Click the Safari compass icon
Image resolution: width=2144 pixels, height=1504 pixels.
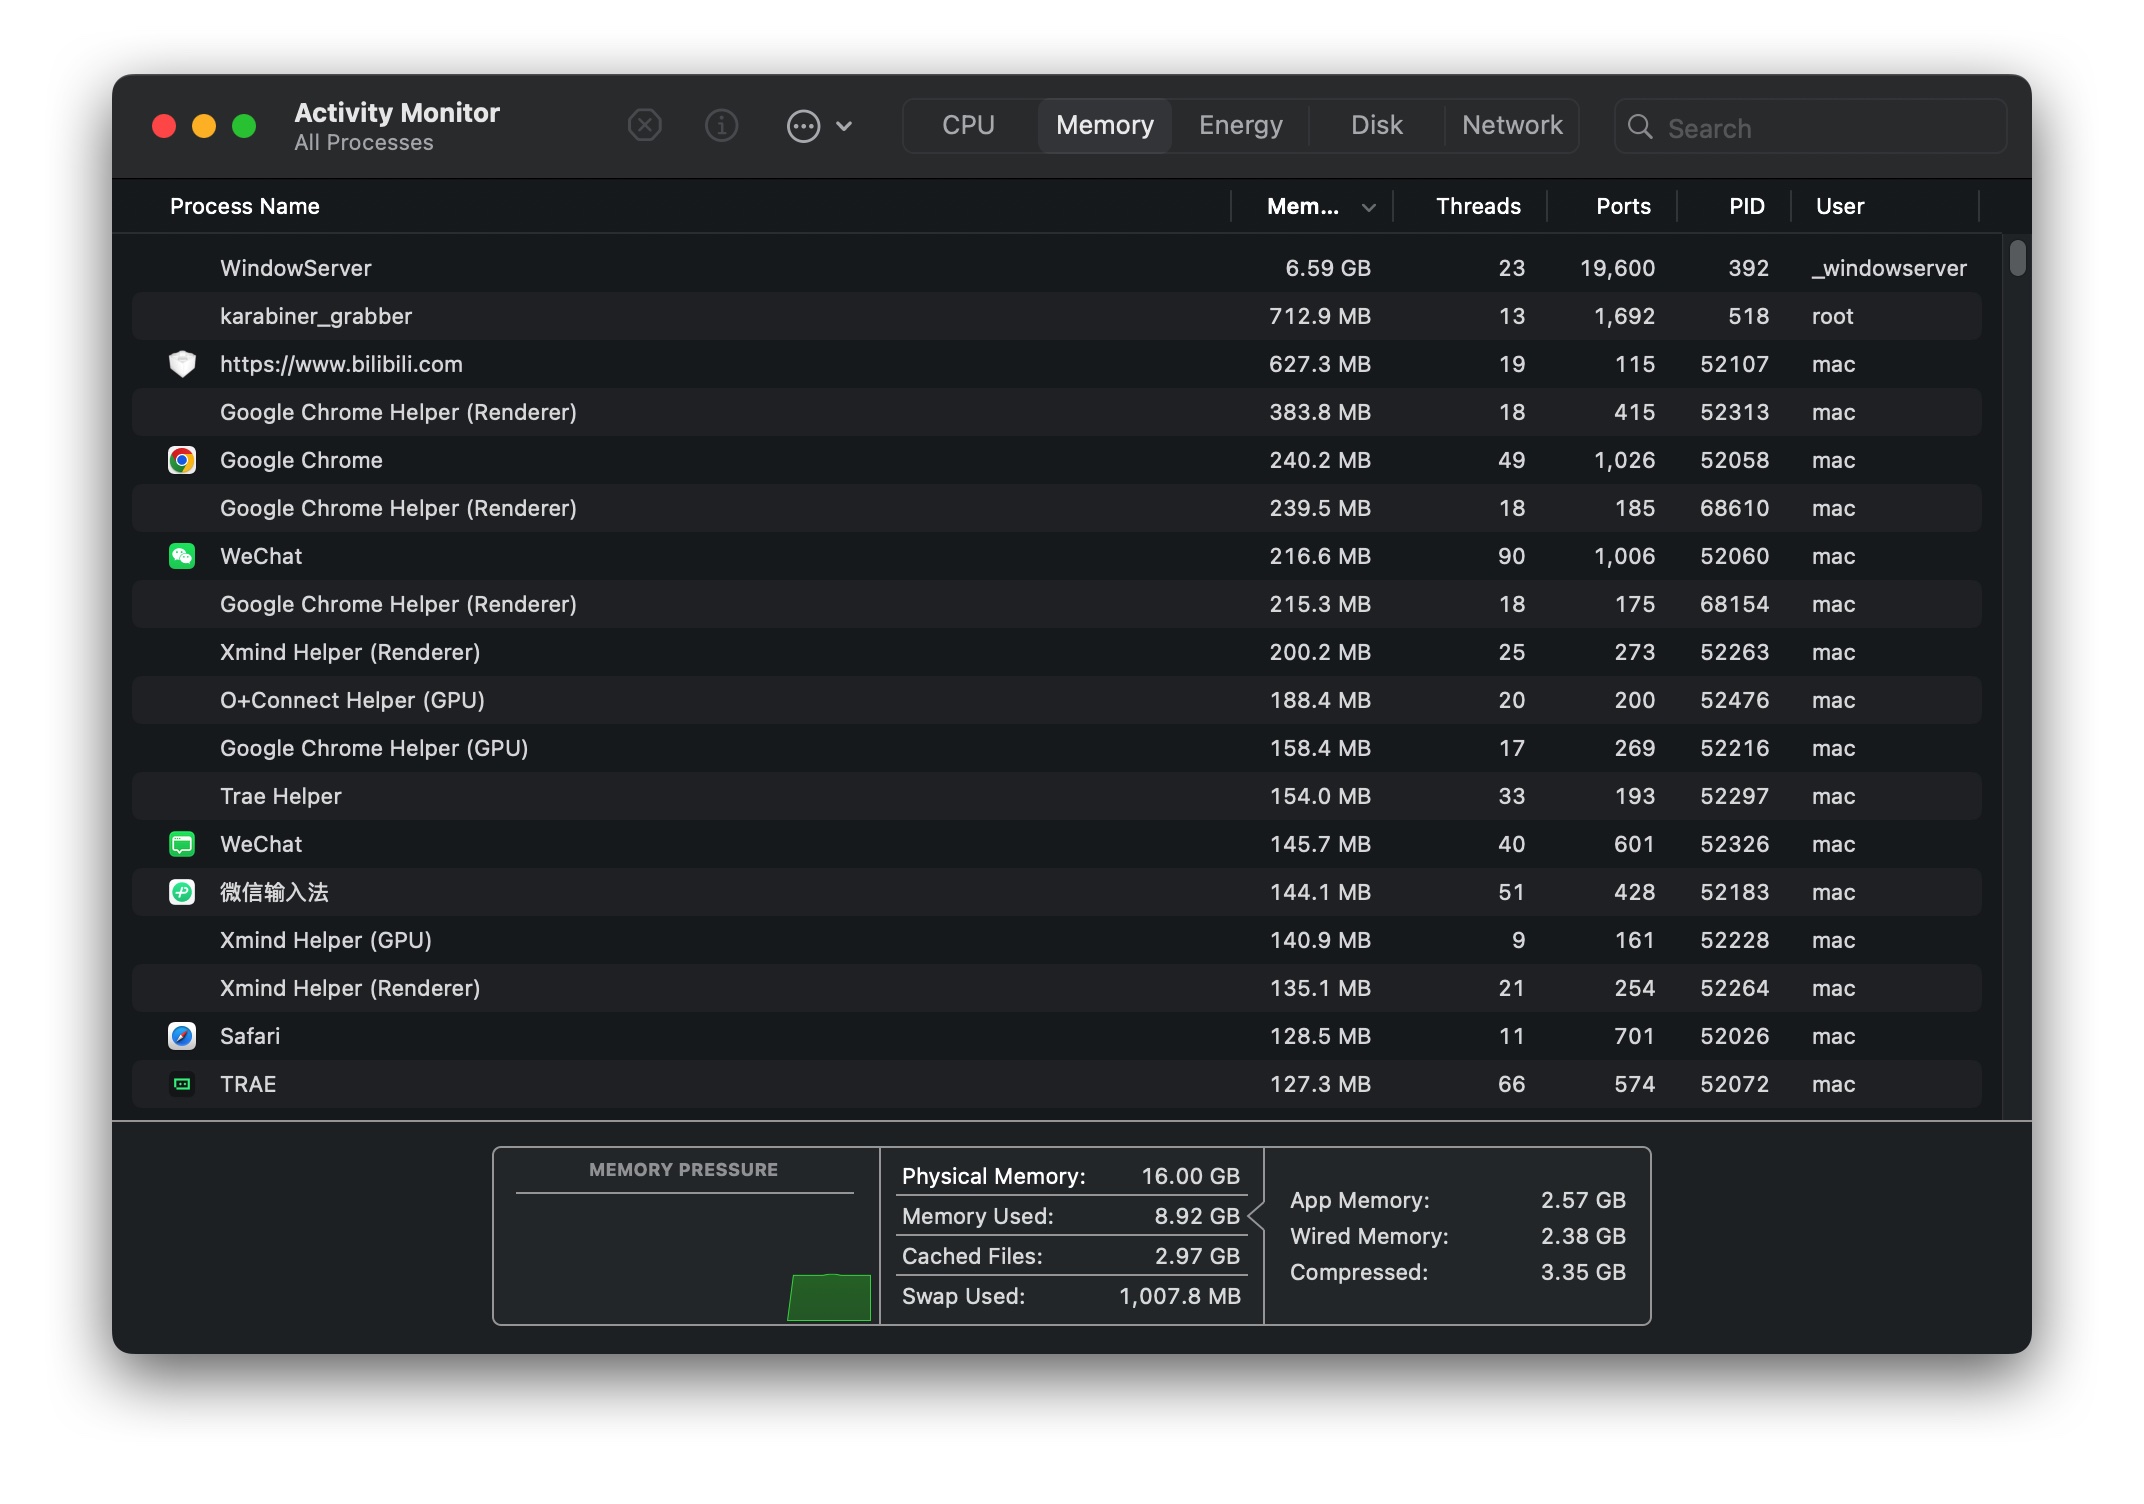coord(182,1036)
